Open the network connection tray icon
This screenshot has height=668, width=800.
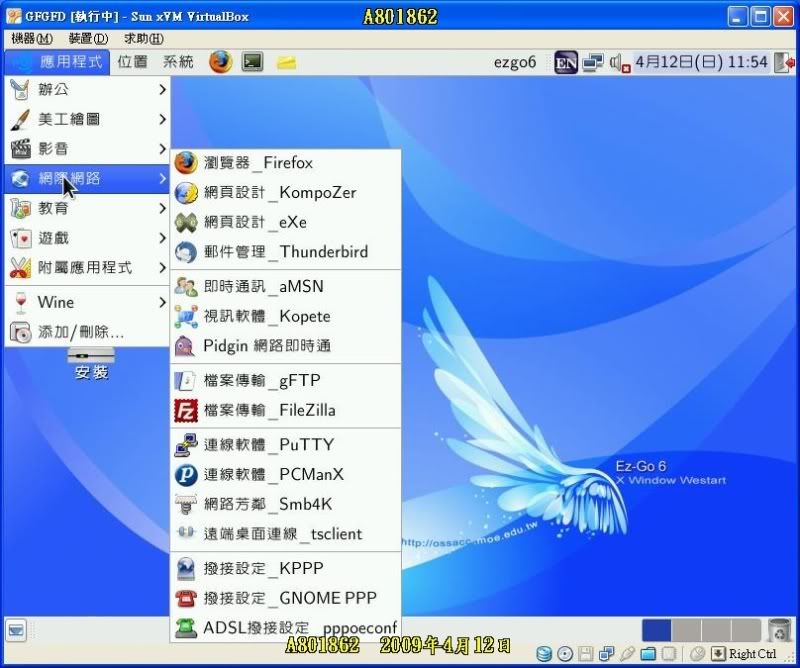coord(593,62)
